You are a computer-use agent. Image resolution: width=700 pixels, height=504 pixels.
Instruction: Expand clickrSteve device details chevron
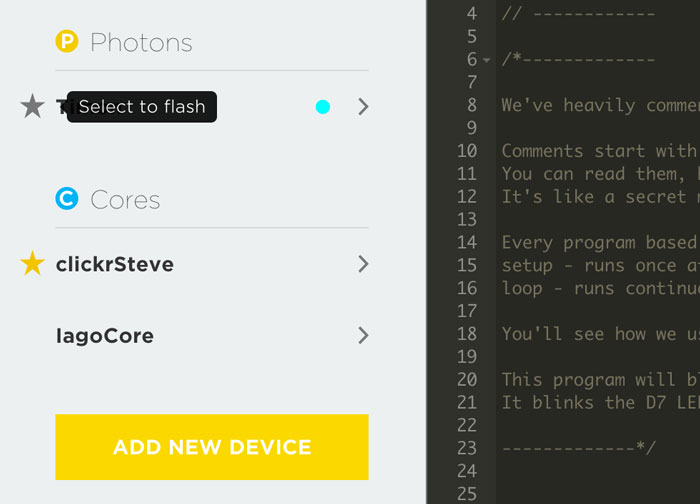click(x=363, y=264)
